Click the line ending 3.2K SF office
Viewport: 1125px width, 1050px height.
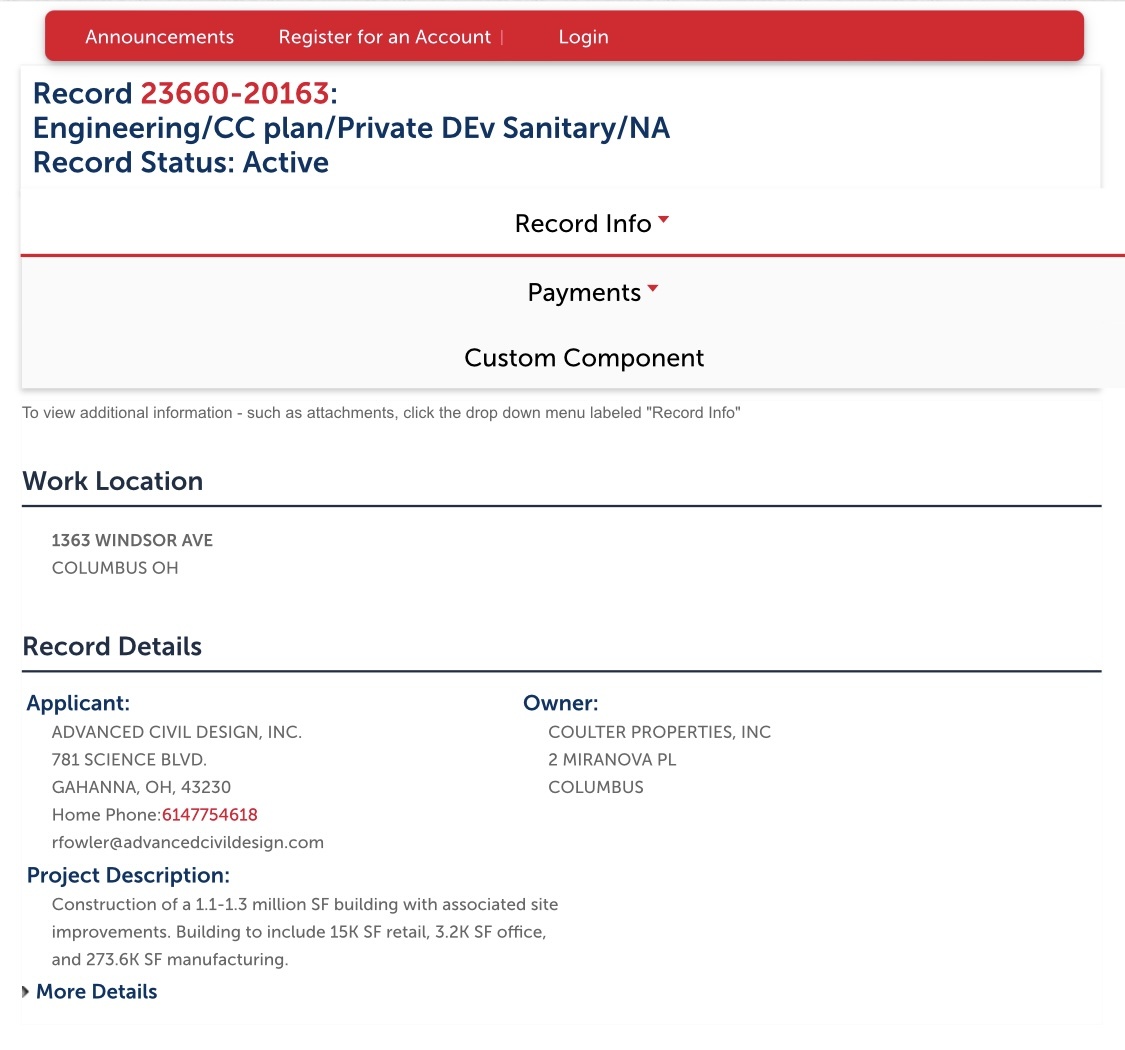[299, 932]
